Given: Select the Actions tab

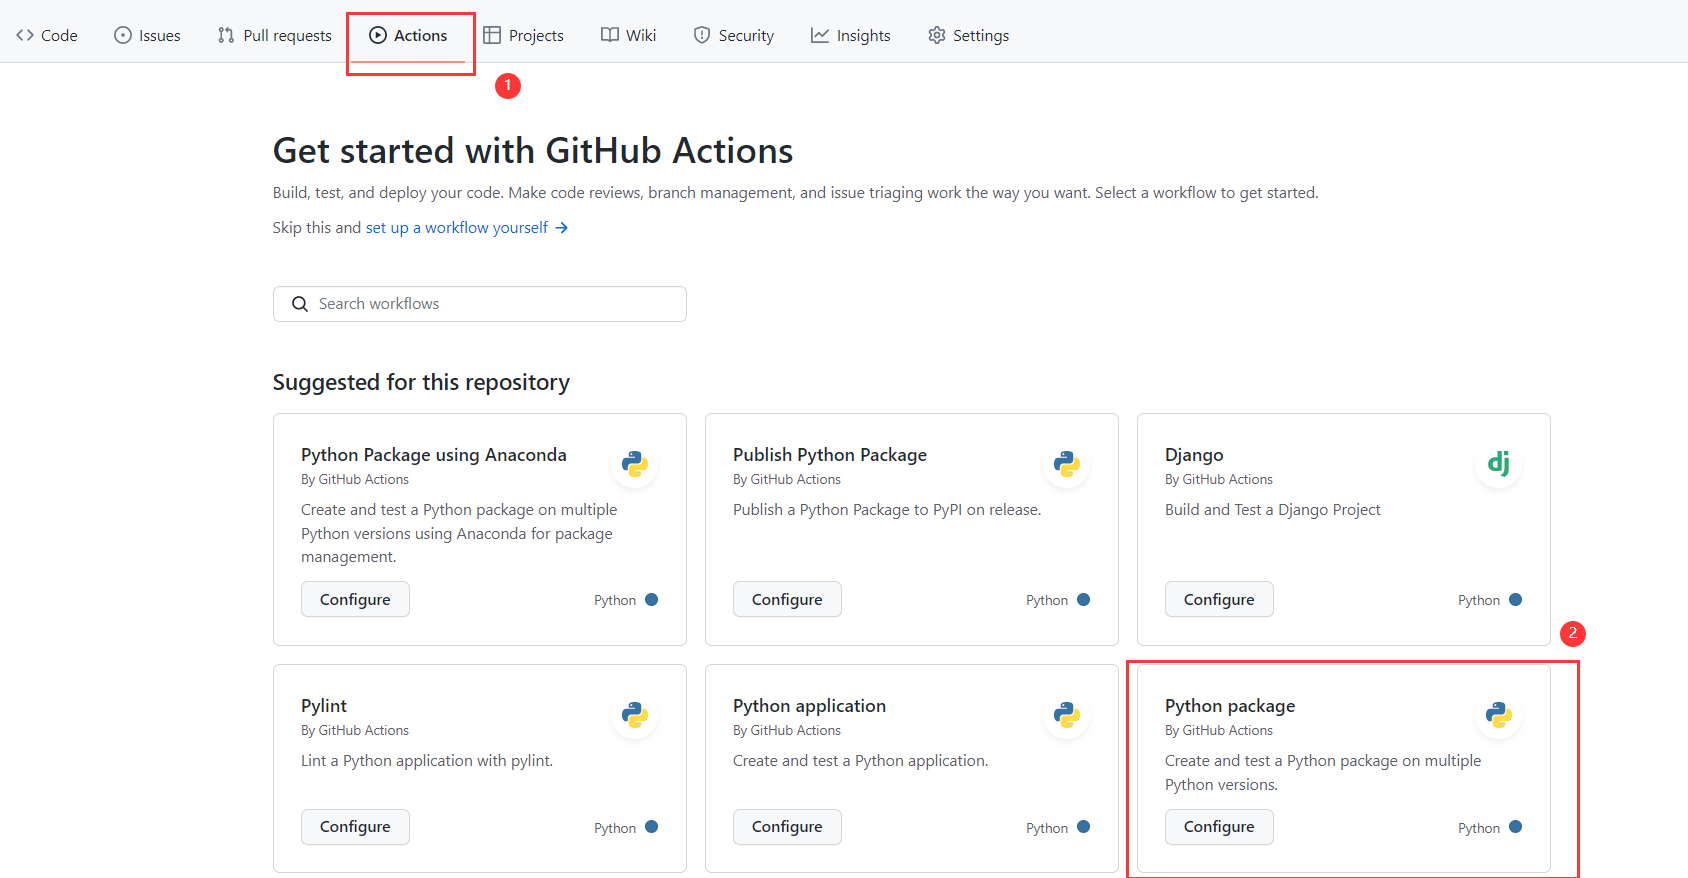Looking at the screenshot, I should click(x=408, y=35).
